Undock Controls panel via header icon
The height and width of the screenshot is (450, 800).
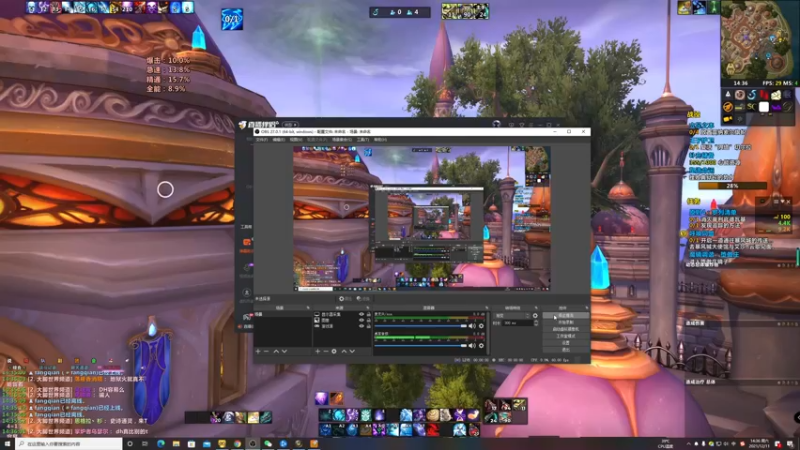(587, 308)
